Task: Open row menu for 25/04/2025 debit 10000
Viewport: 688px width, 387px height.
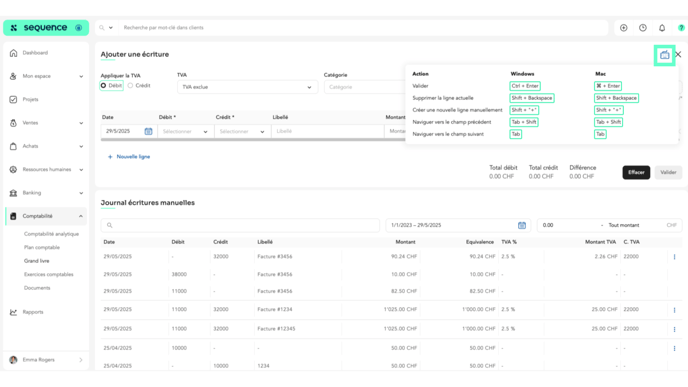Action: tap(674, 348)
